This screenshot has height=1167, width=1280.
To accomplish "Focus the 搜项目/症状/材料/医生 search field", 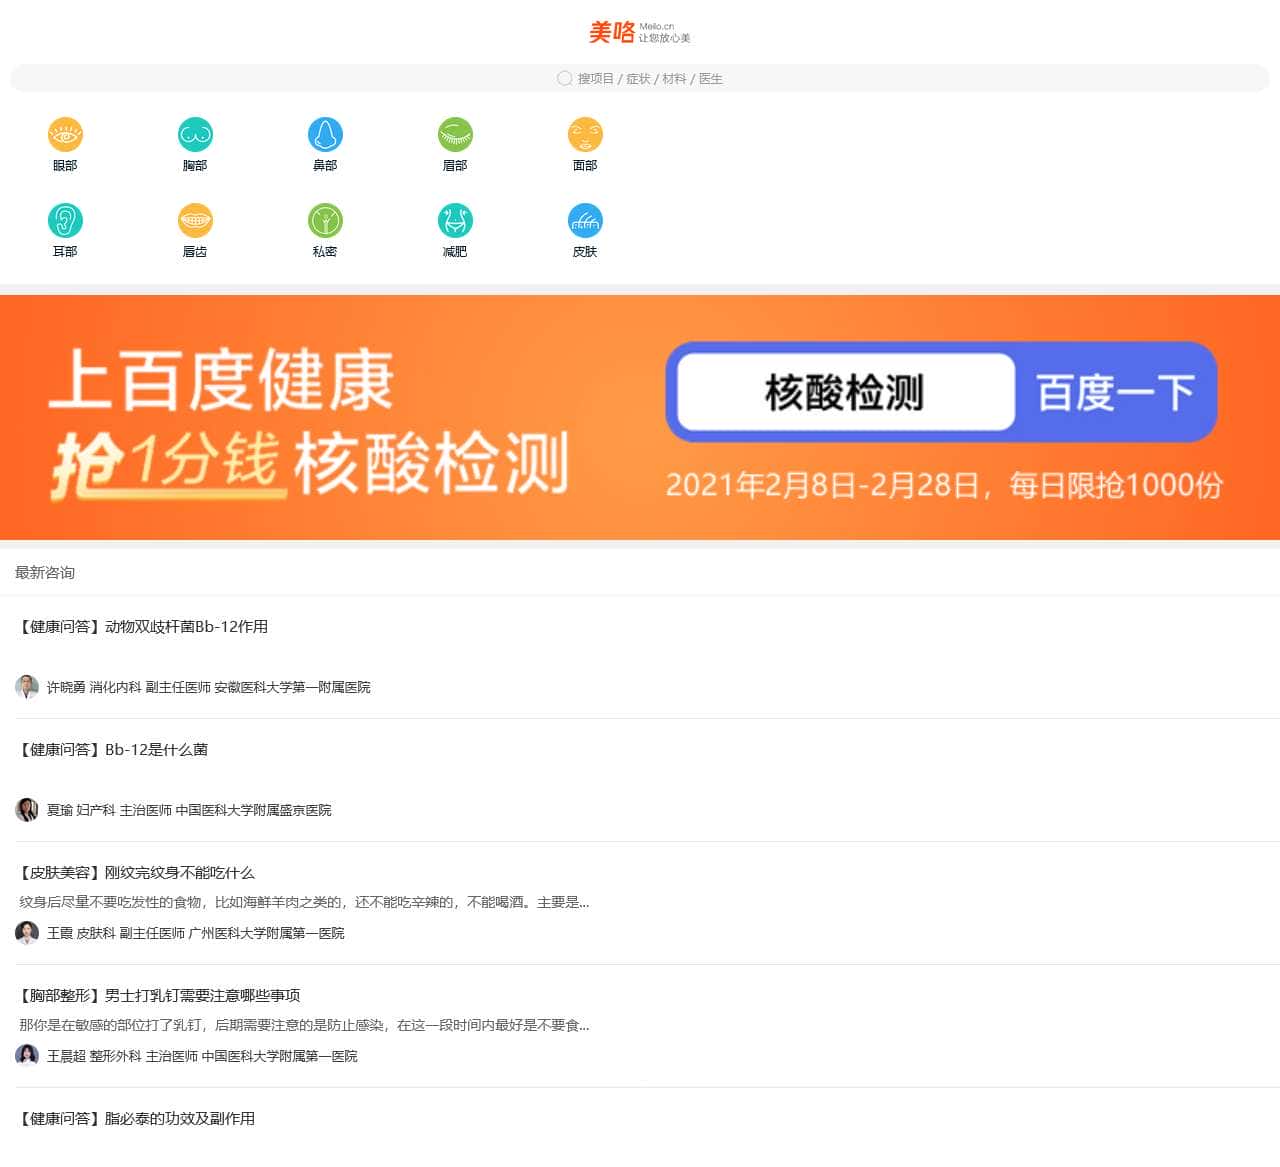I will coord(640,78).
